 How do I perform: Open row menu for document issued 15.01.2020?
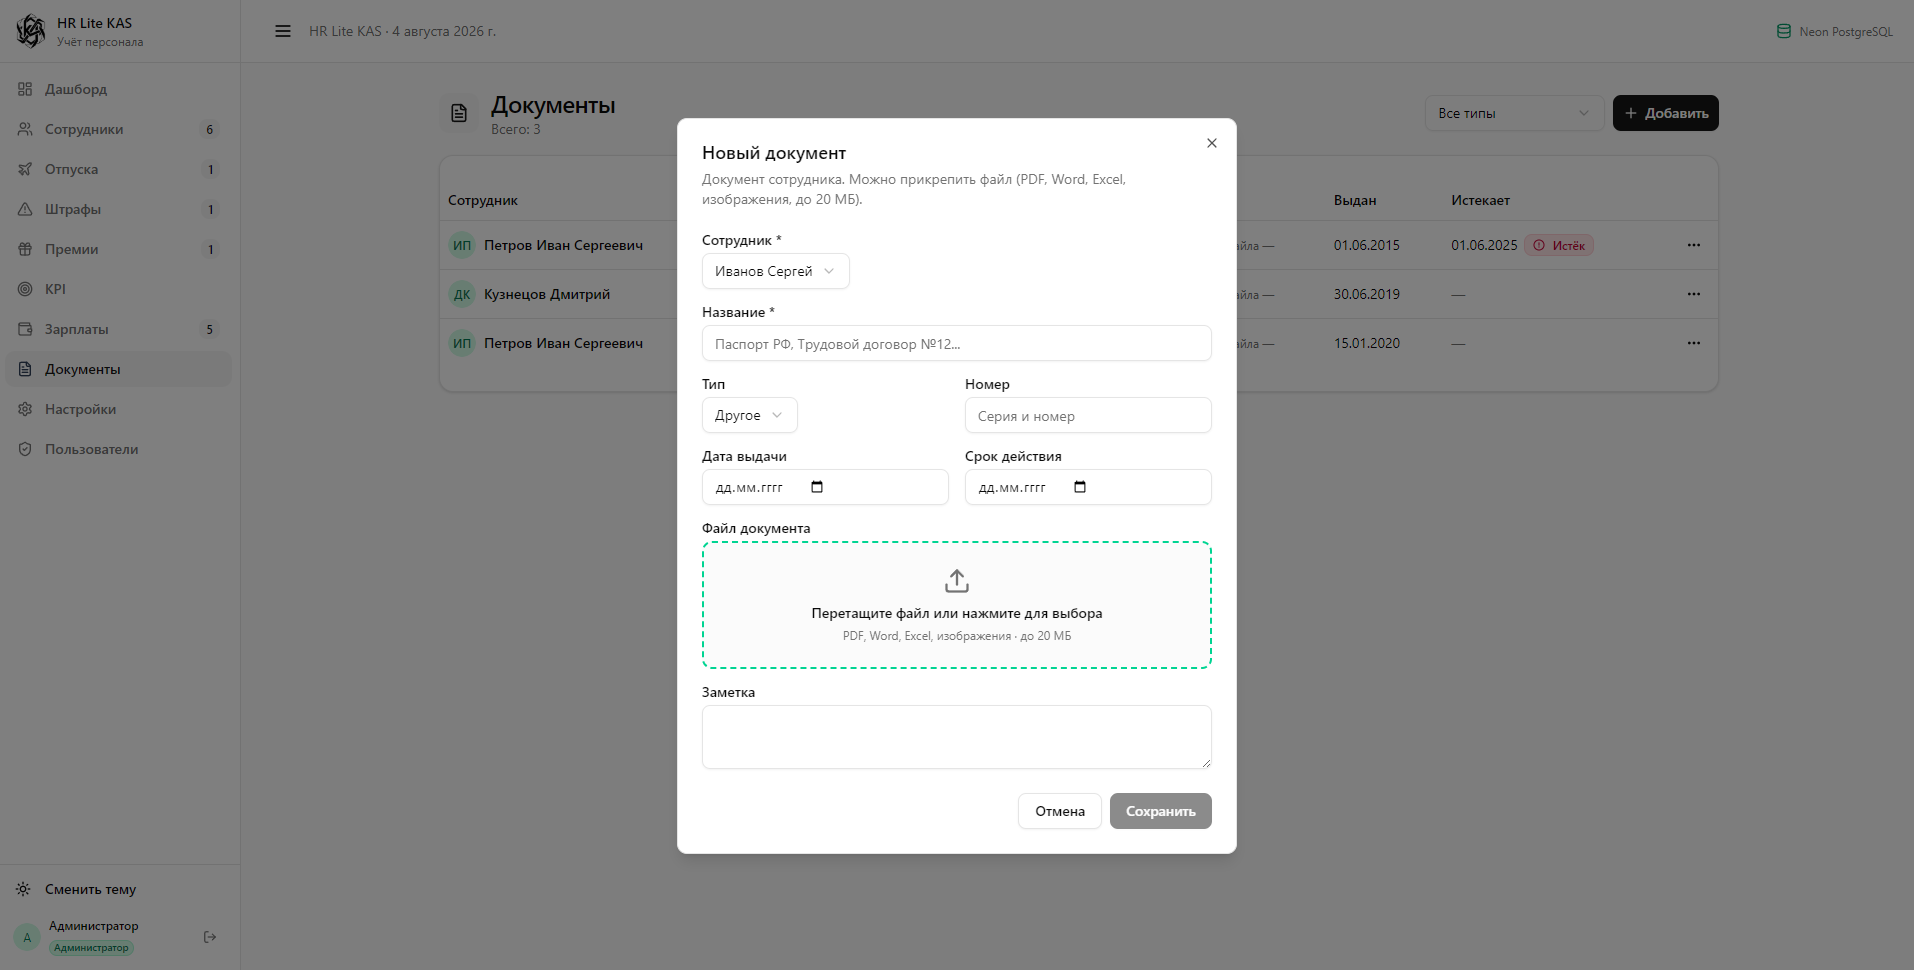(1694, 343)
